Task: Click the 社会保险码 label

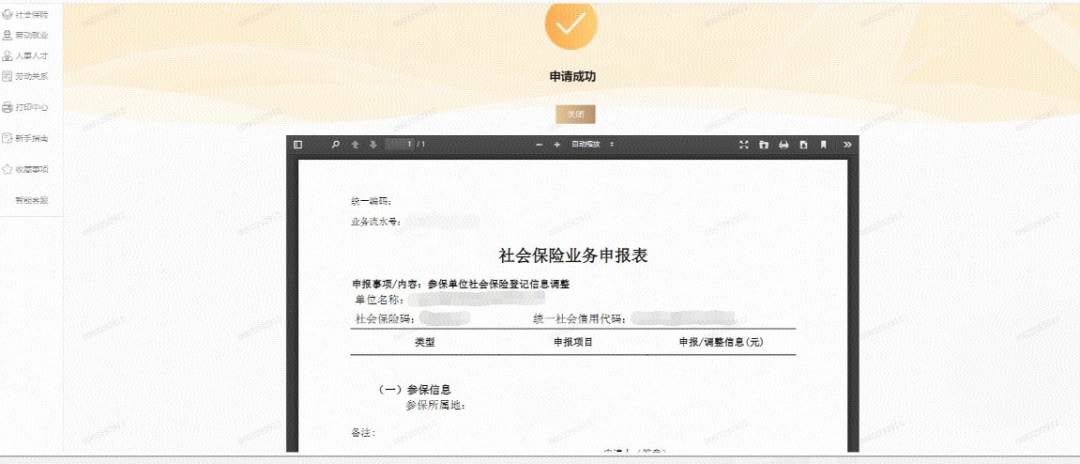Action: point(384,319)
